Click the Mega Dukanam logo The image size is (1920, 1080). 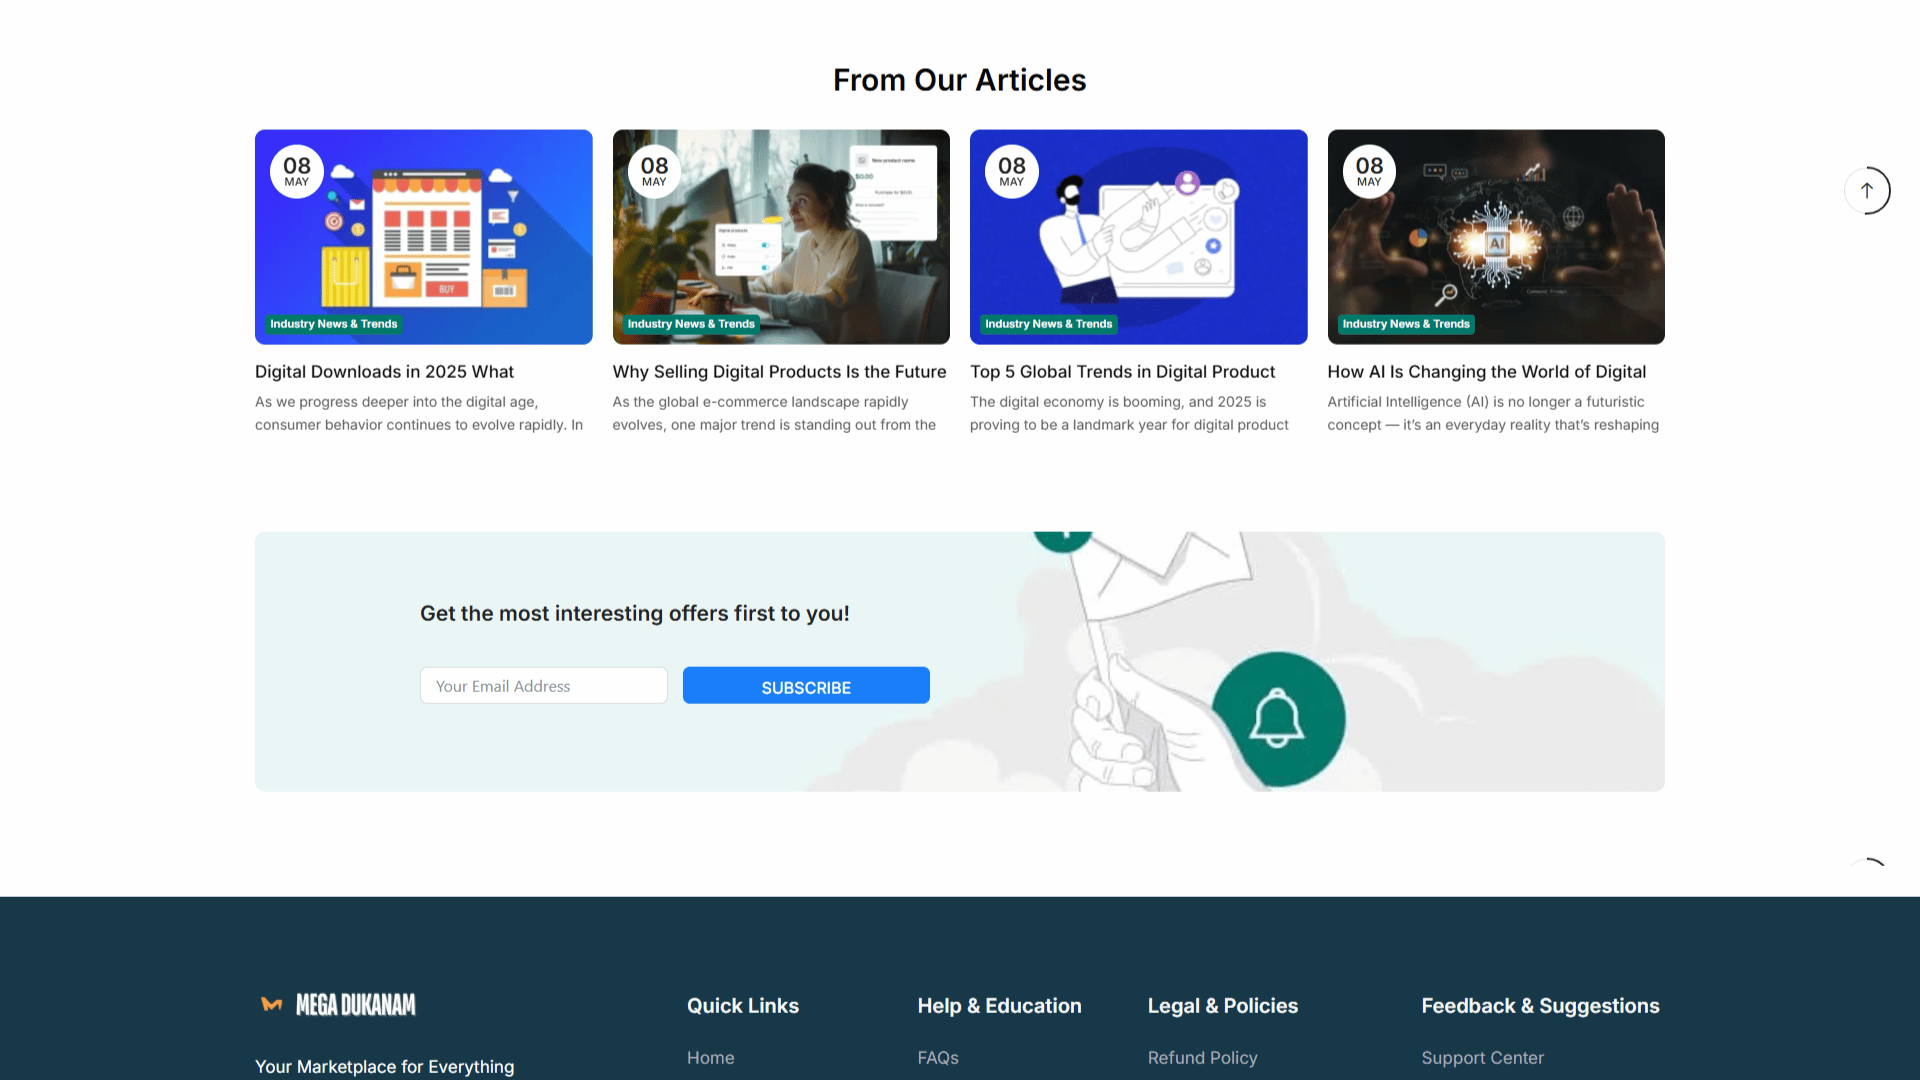click(x=338, y=1004)
